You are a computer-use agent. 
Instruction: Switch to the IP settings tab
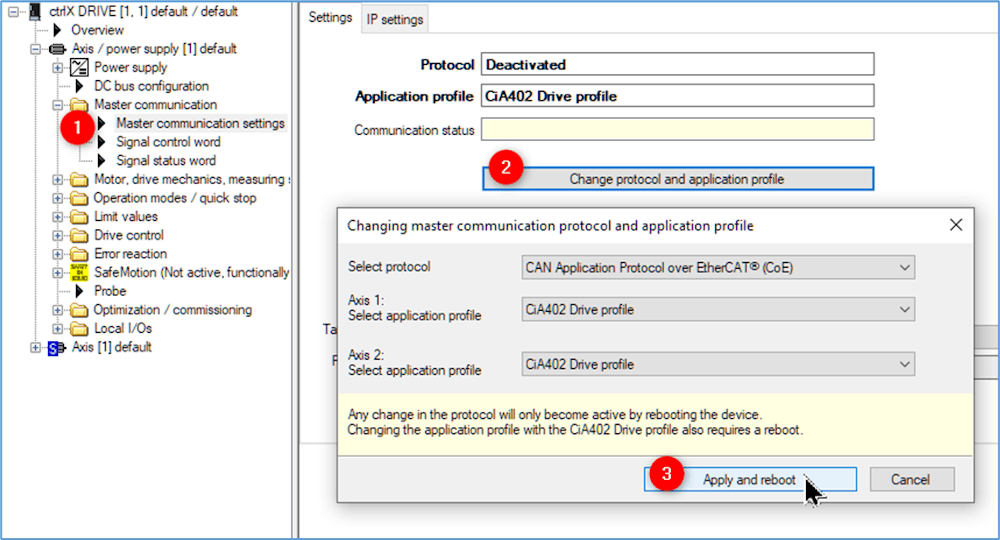(x=394, y=19)
